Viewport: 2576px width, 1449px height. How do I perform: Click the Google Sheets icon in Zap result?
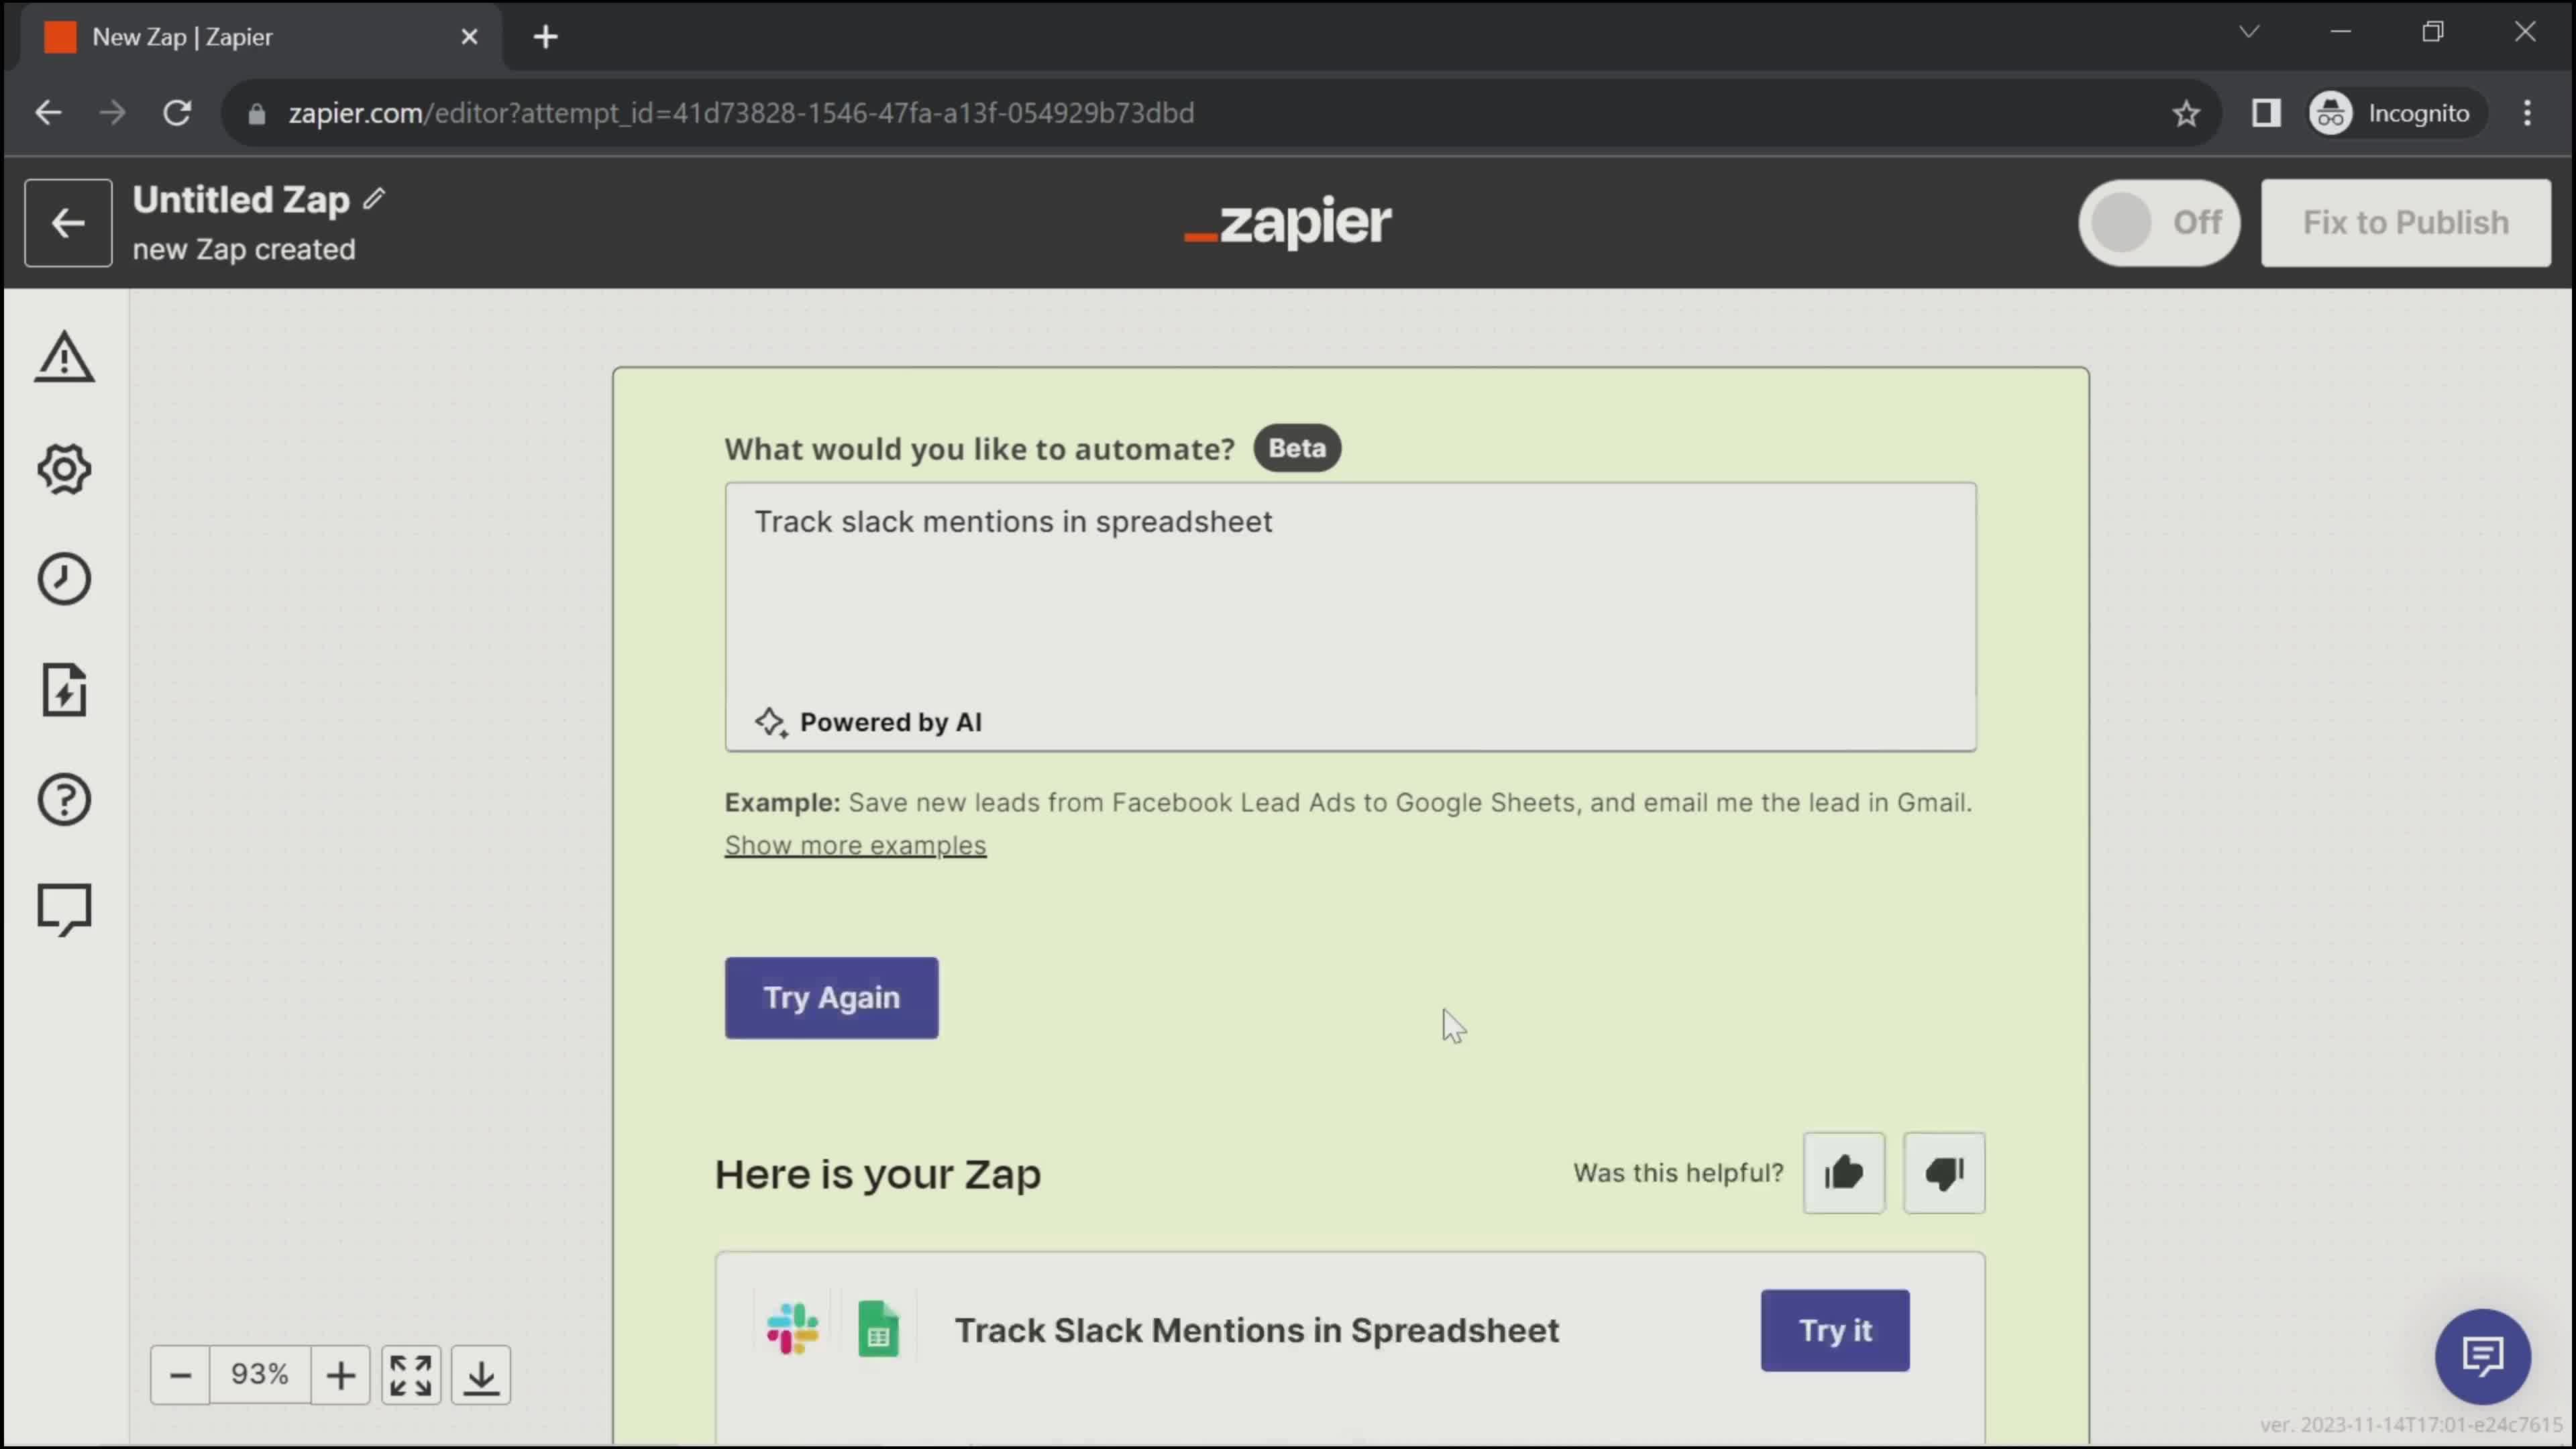[x=877, y=1330]
